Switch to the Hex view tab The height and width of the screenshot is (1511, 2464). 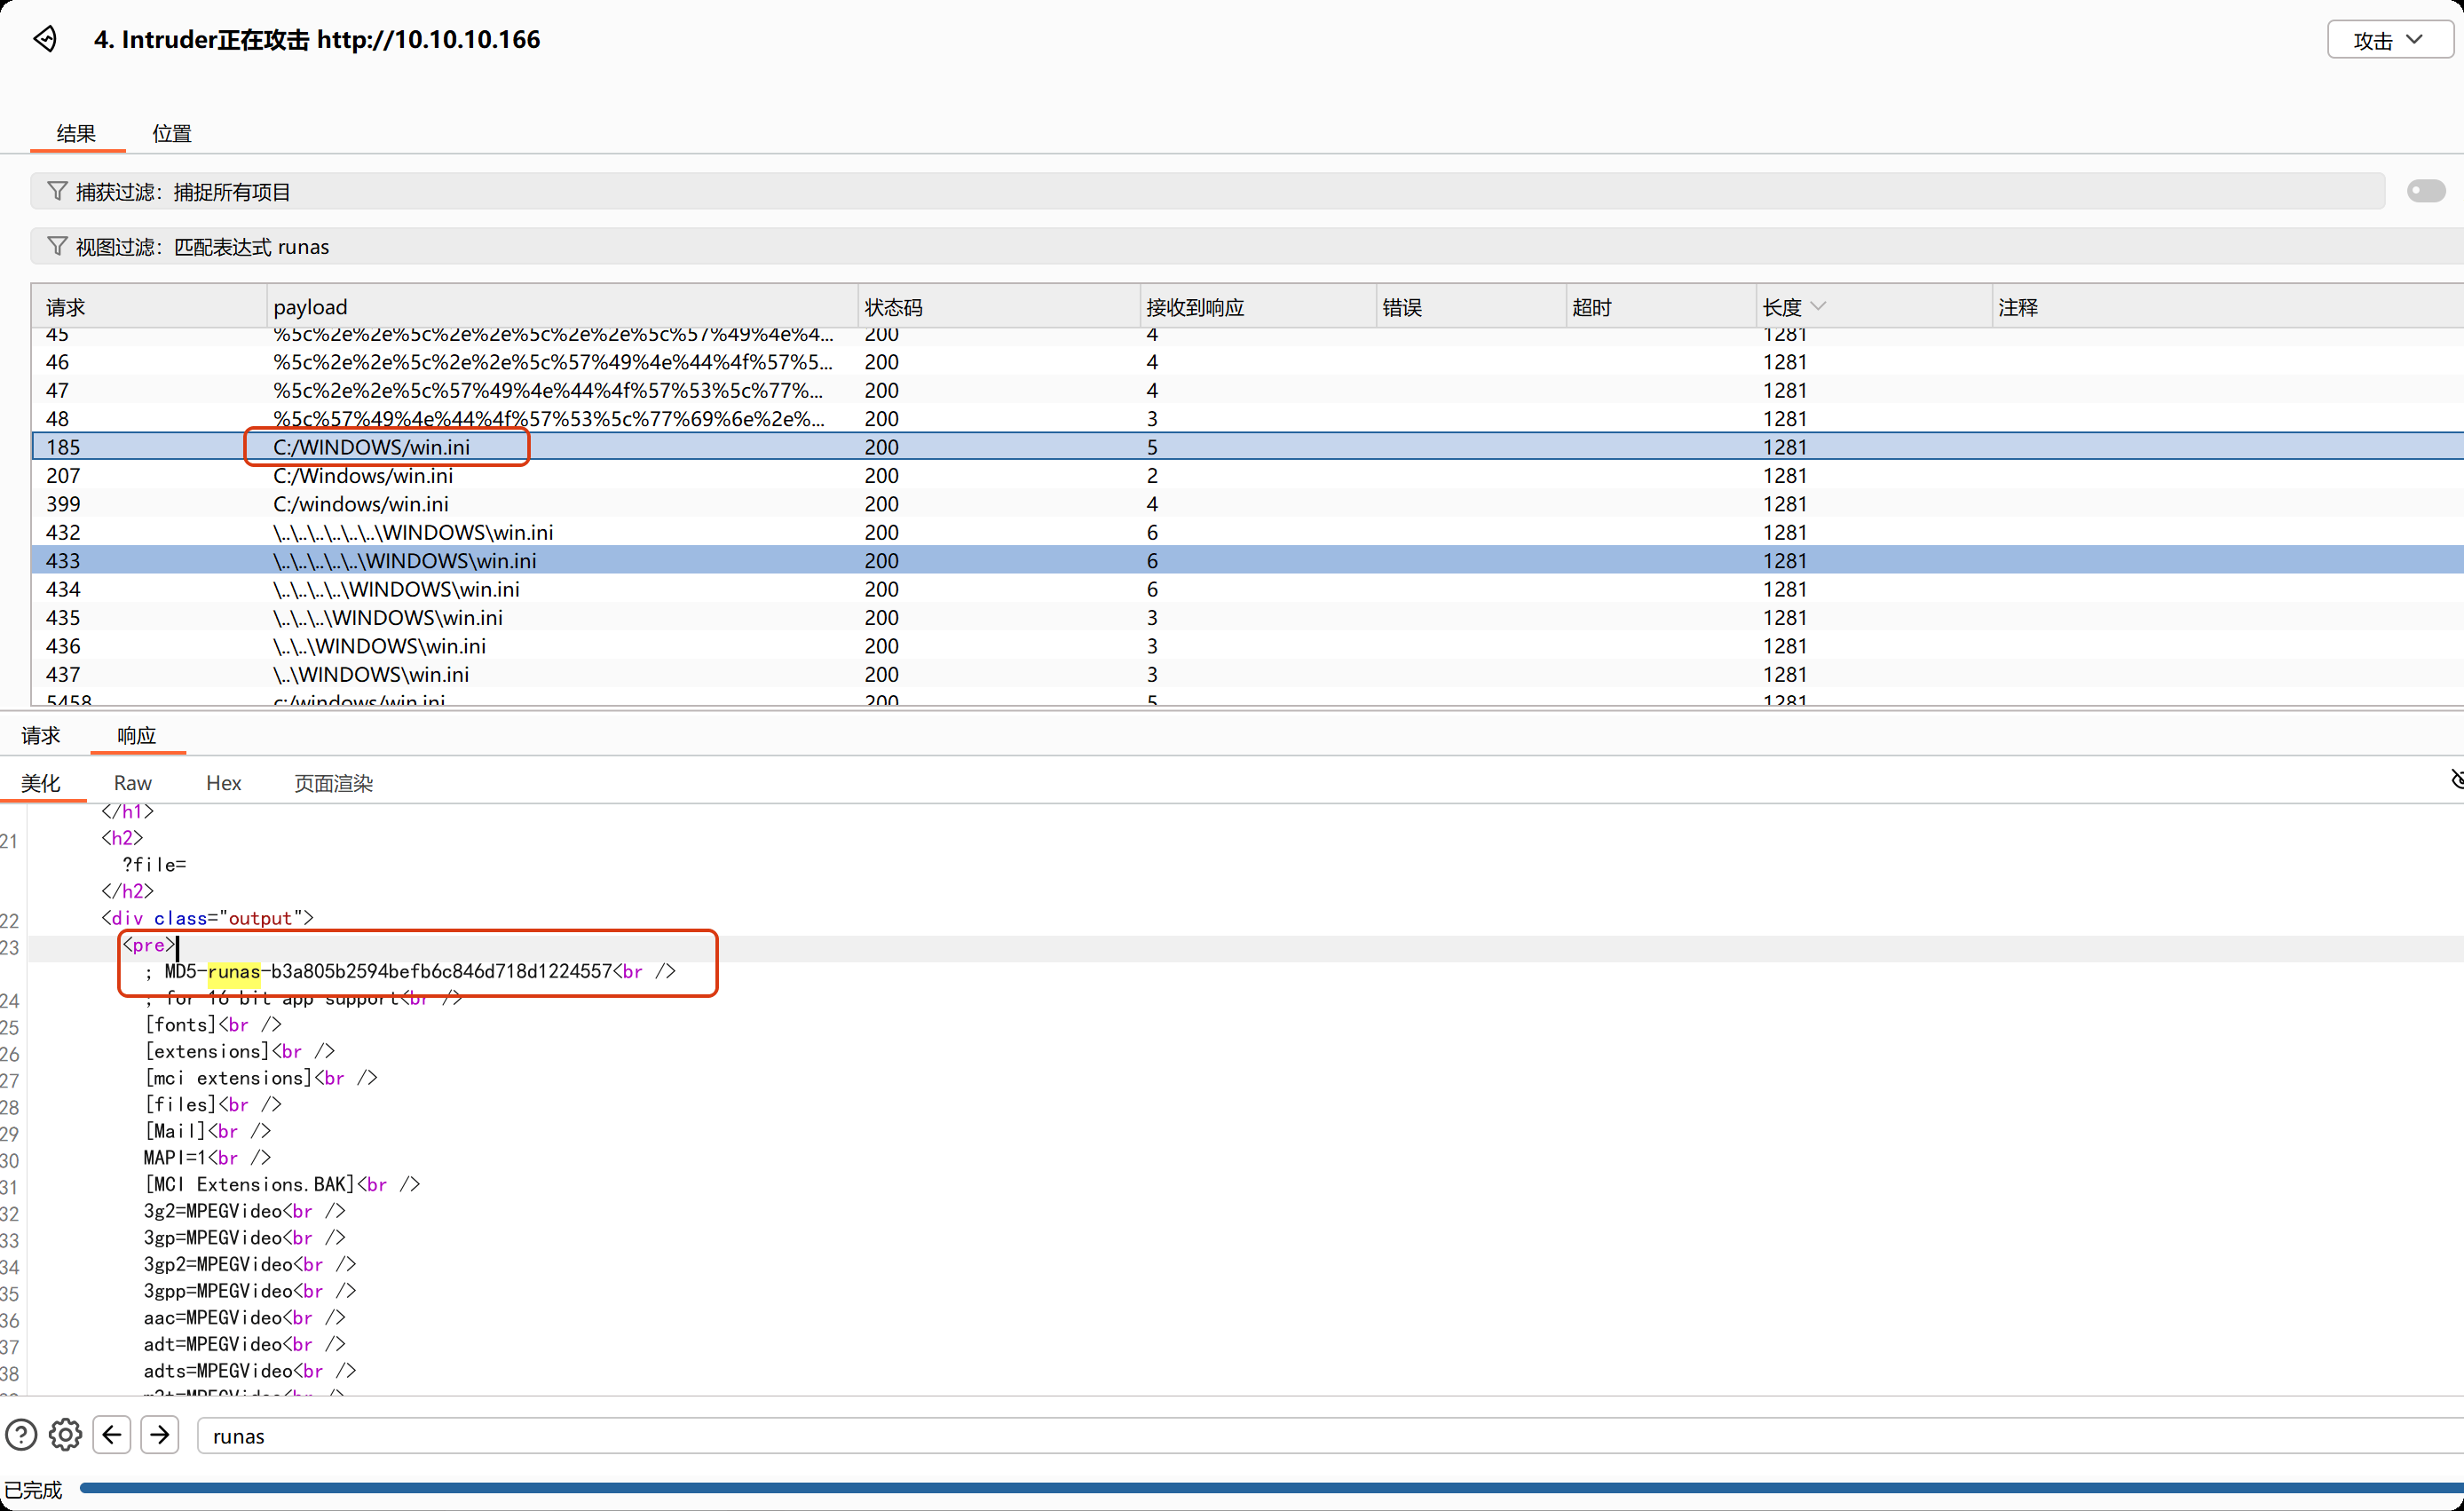coord(223,783)
